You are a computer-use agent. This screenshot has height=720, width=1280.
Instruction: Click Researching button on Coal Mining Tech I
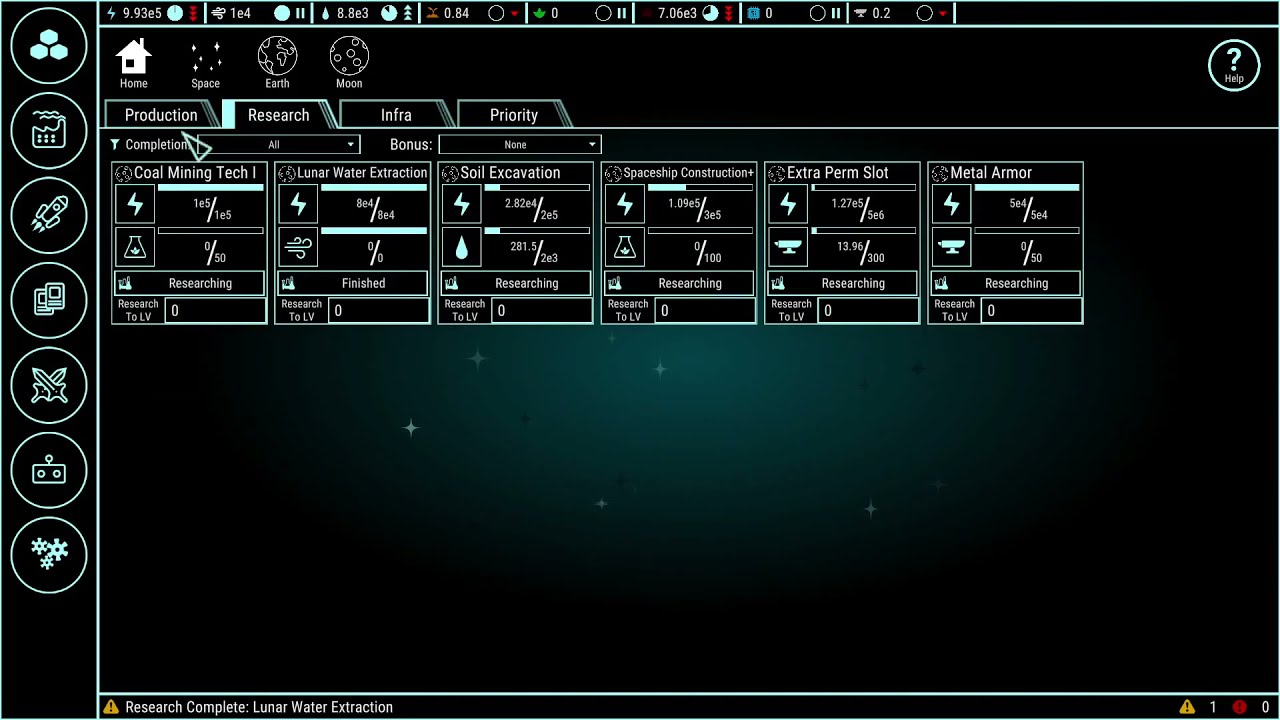(189, 283)
